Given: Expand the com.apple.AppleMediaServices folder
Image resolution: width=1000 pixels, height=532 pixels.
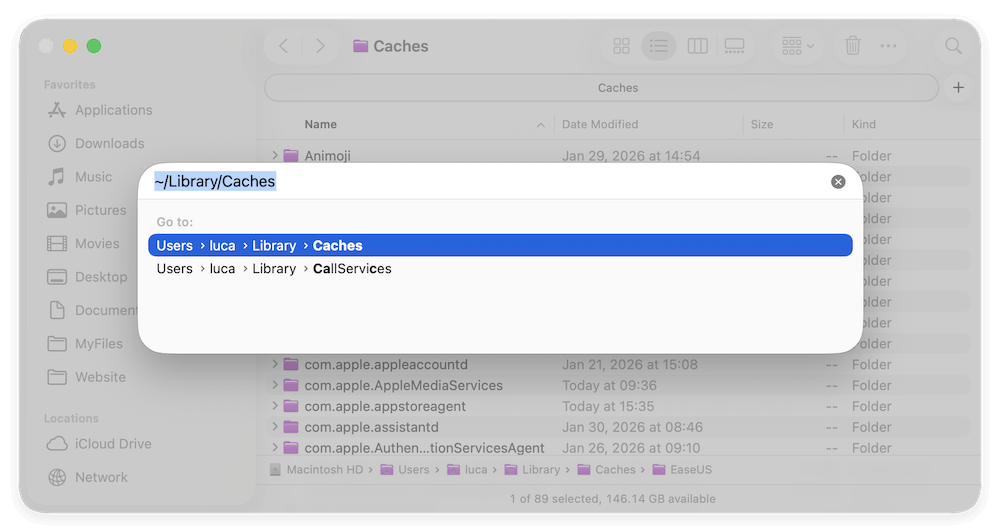Looking at the screenshot, I should 274,385.
